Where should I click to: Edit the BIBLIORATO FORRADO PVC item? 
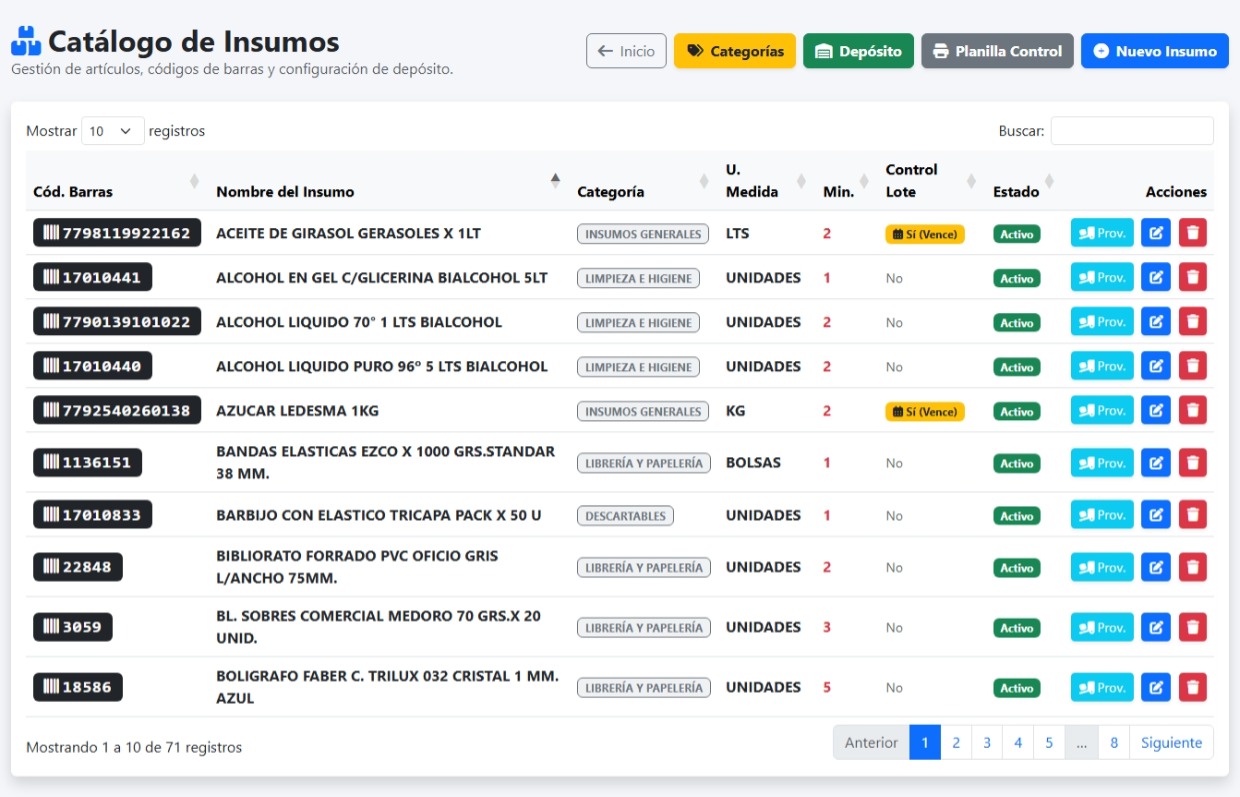click(1155, 567)
